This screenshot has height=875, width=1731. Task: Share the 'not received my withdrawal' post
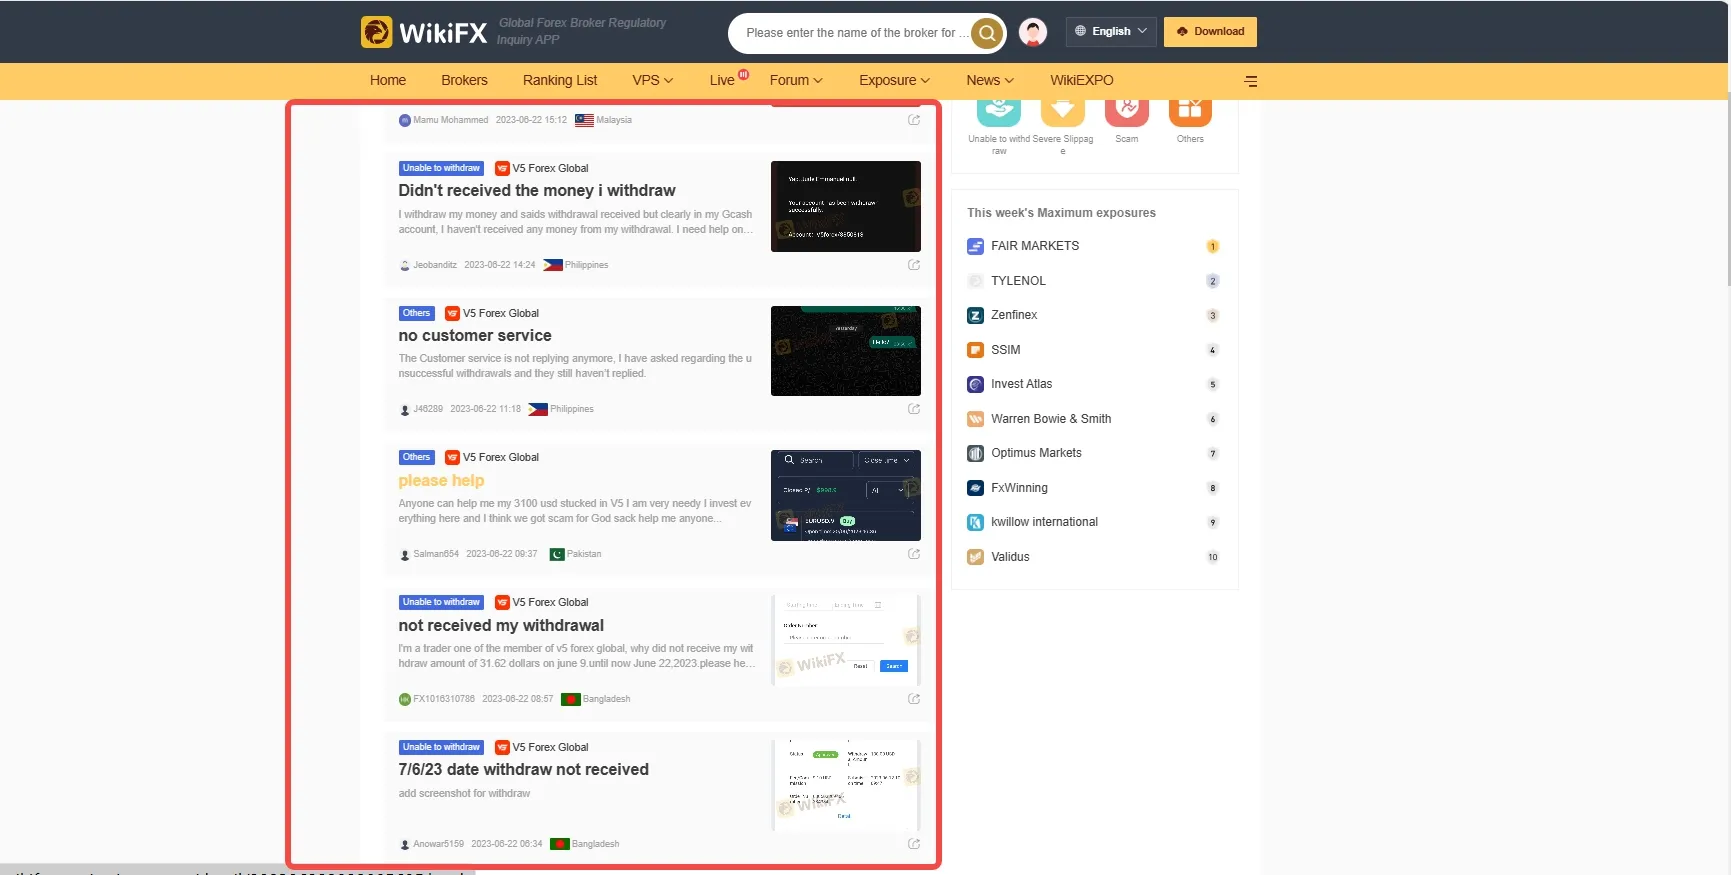914,699
